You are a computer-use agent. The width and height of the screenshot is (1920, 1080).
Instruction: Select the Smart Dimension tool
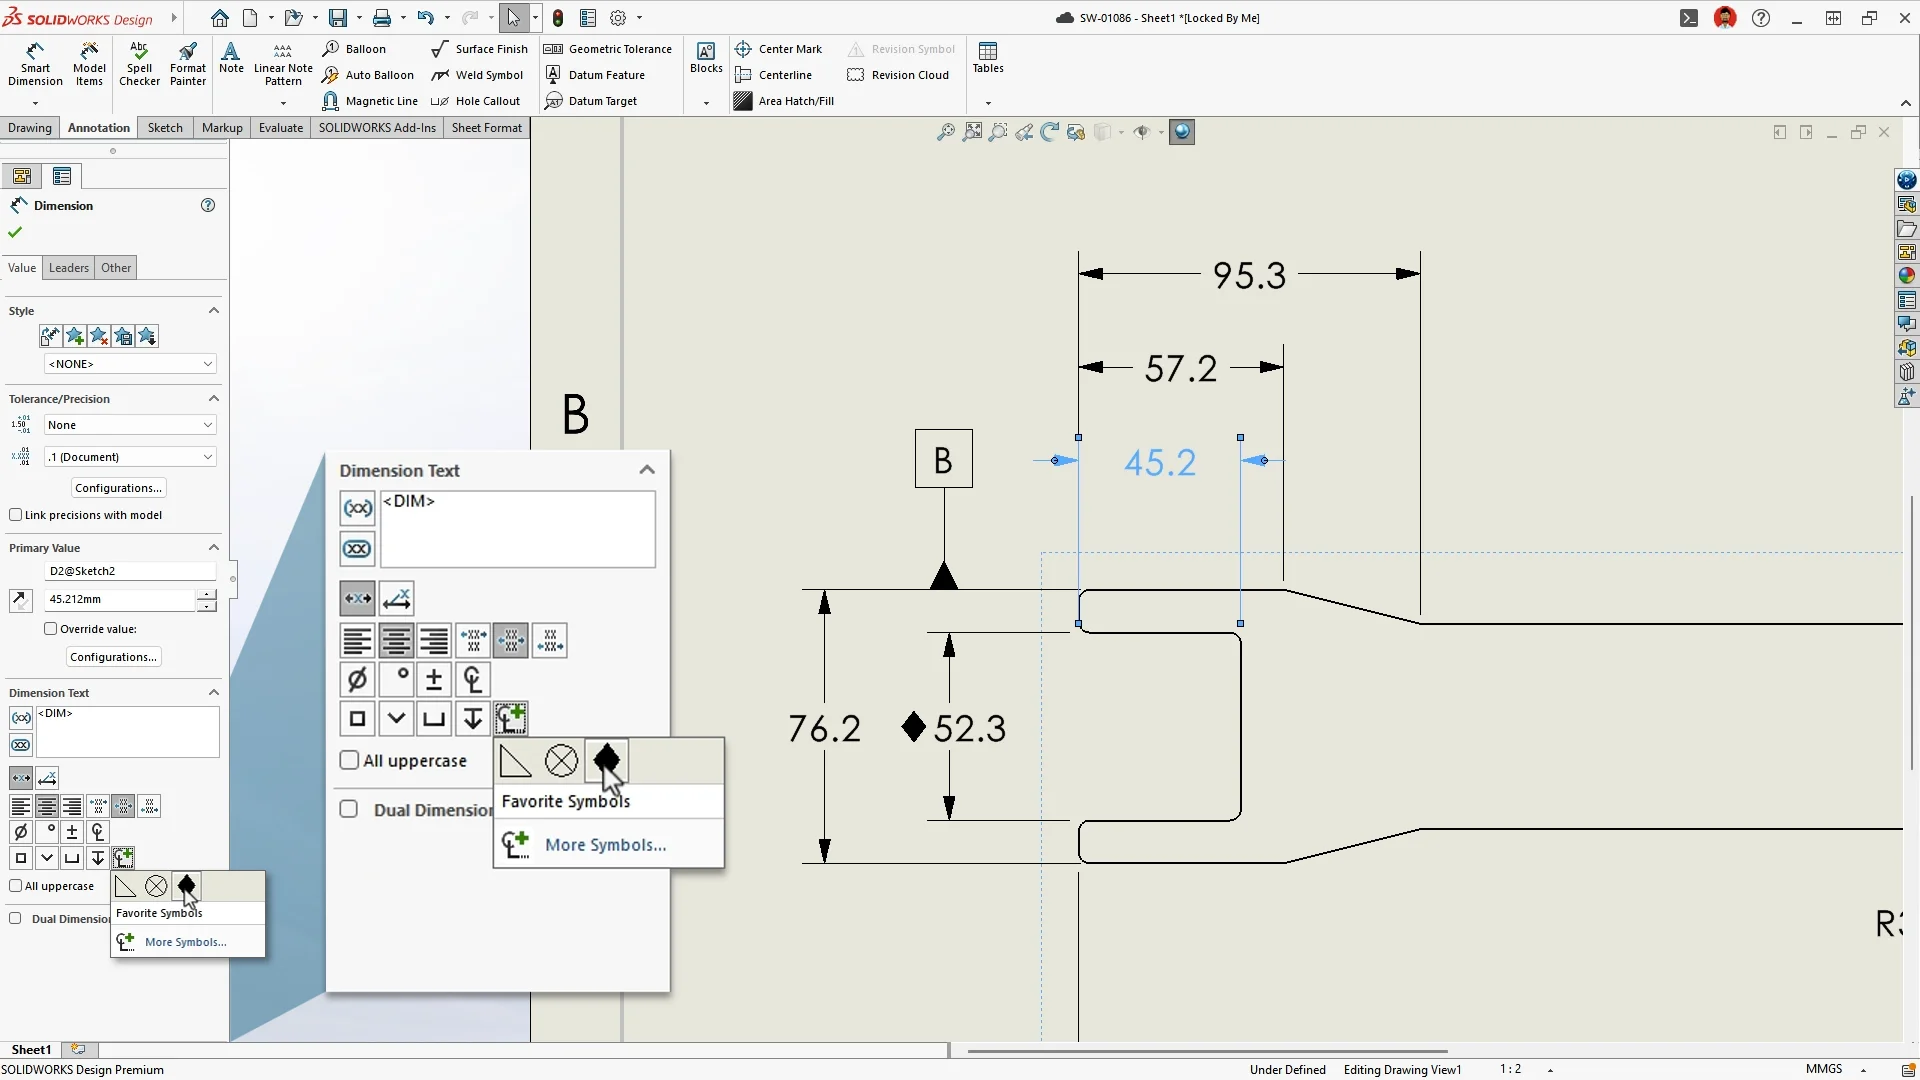pos(35,64)
